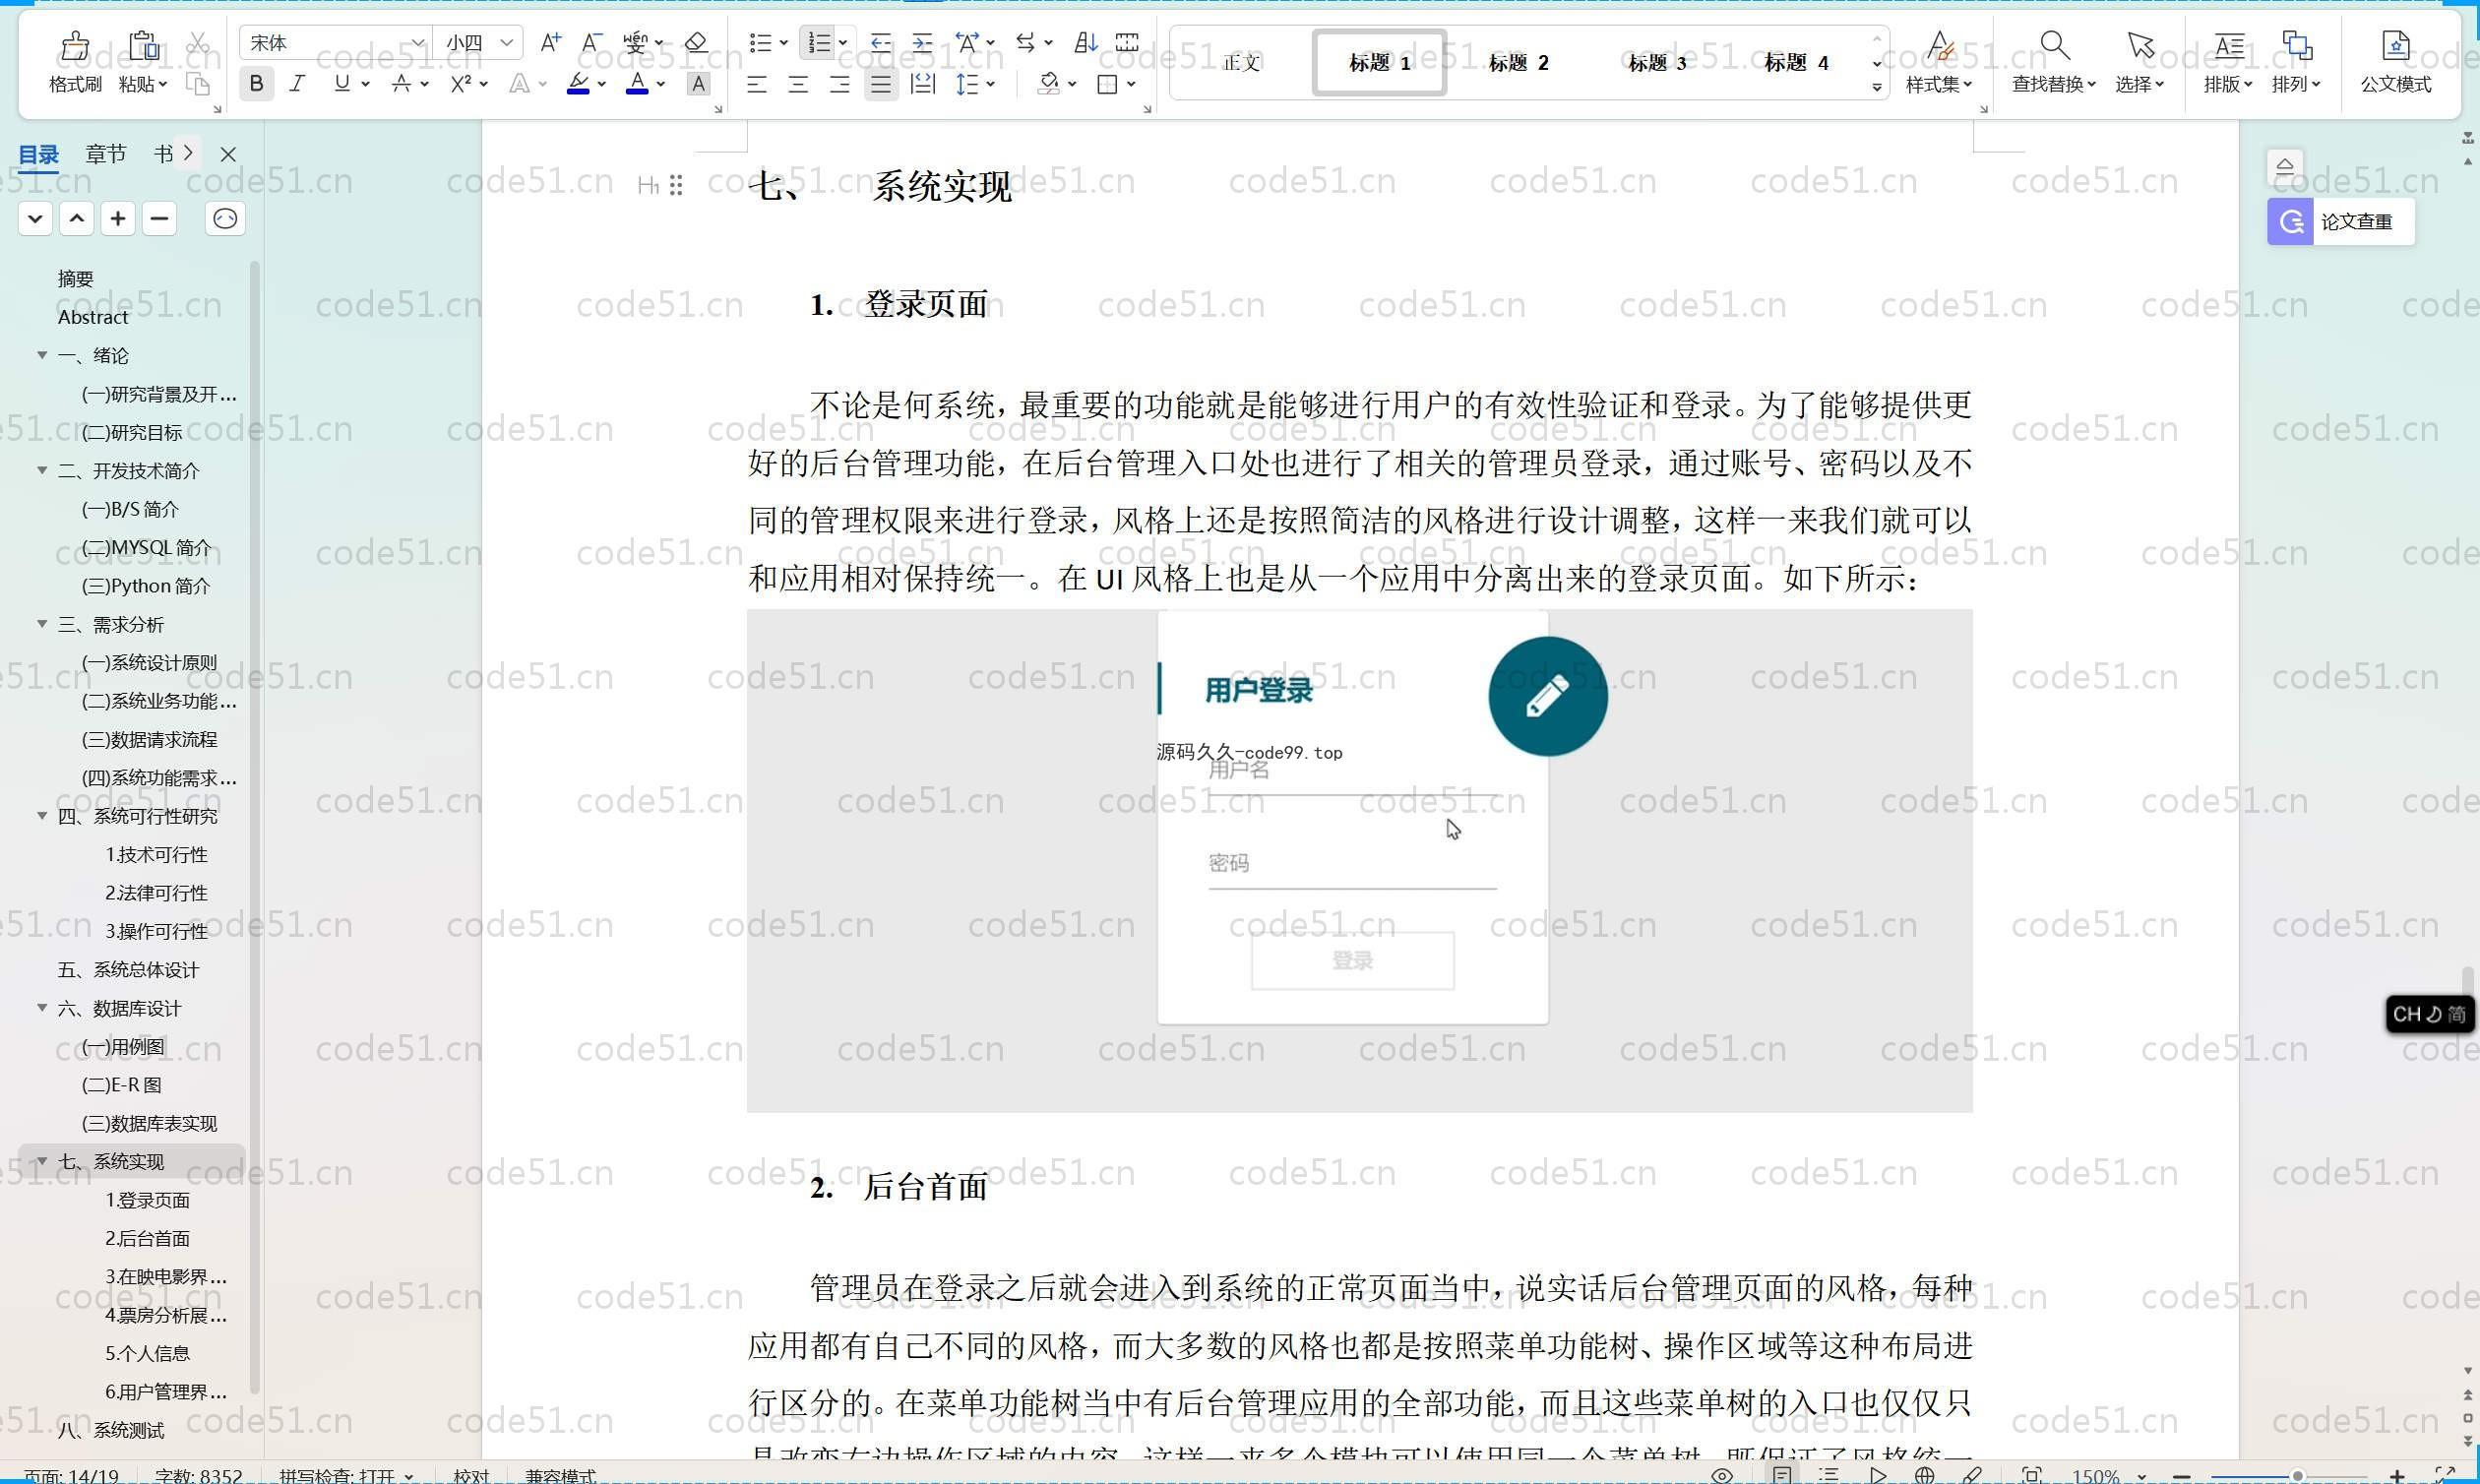2480x1484 pixels.
Task: Click the sort A-Z icon
Action: point(1086,43)
